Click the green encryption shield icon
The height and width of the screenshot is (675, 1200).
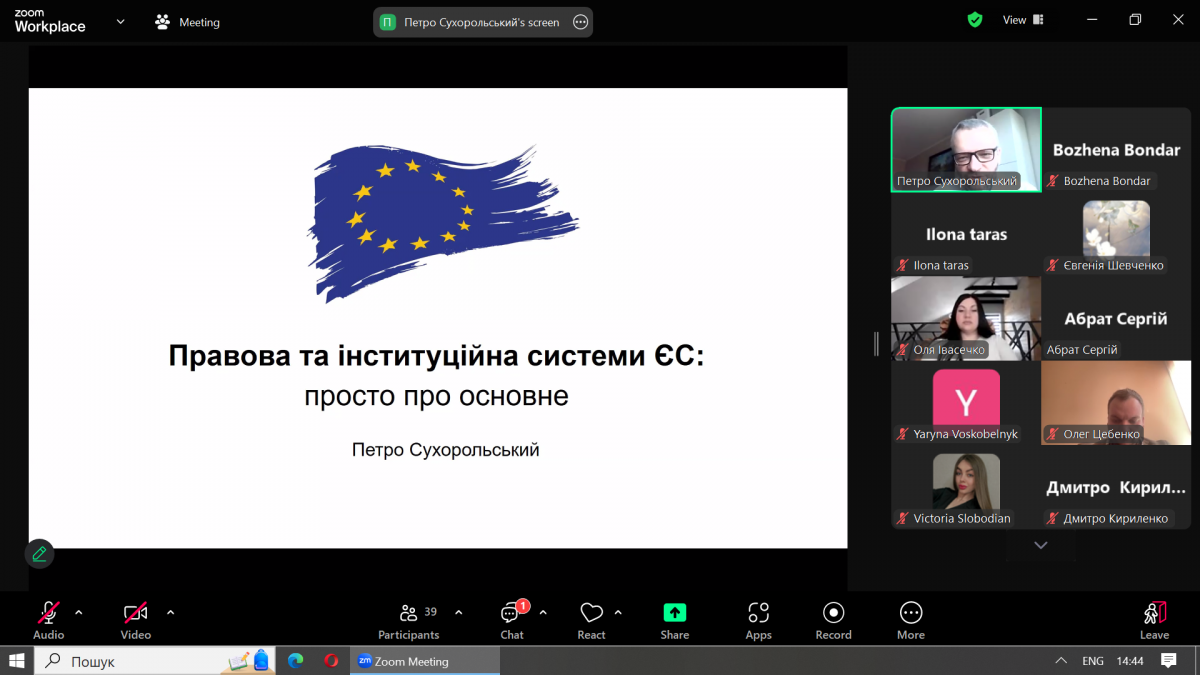coord(975,20)
